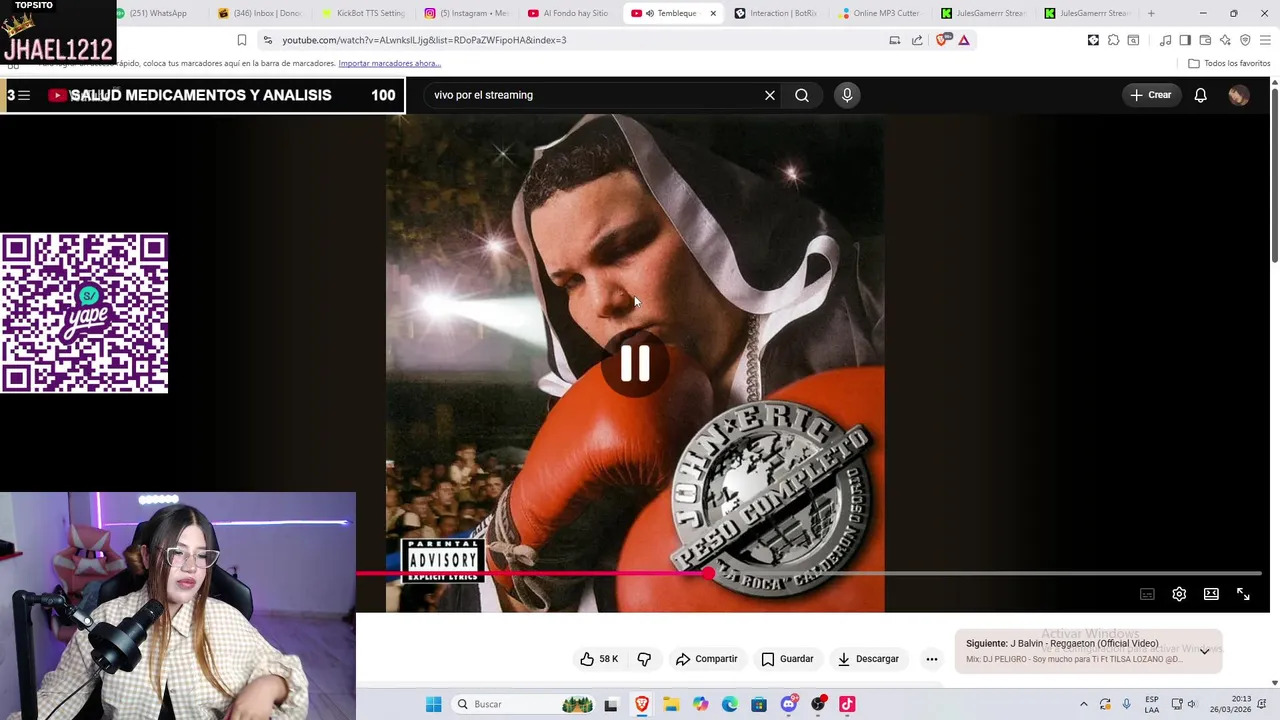Image resolution: width=1280 pixels, height=720 pixels.
Task: Dislike the video with thumbs down
Action: [644, 659]
